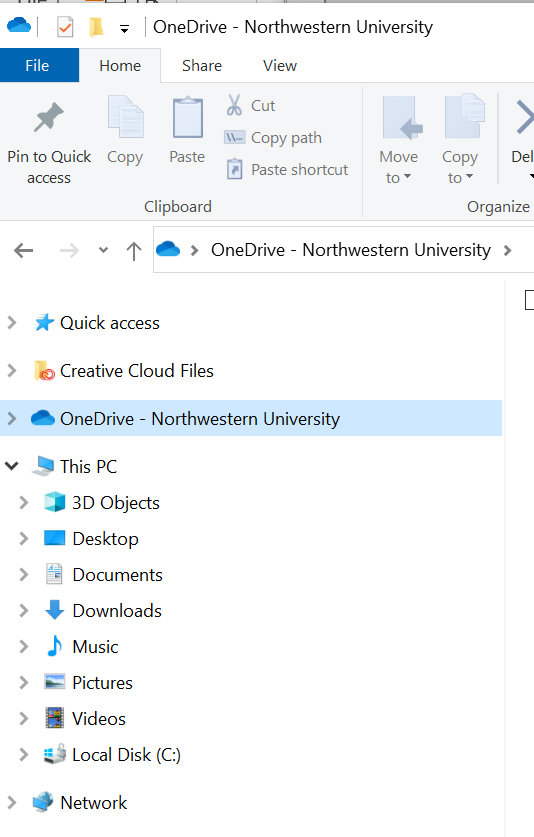Click the Music note icon

[54, 646]
